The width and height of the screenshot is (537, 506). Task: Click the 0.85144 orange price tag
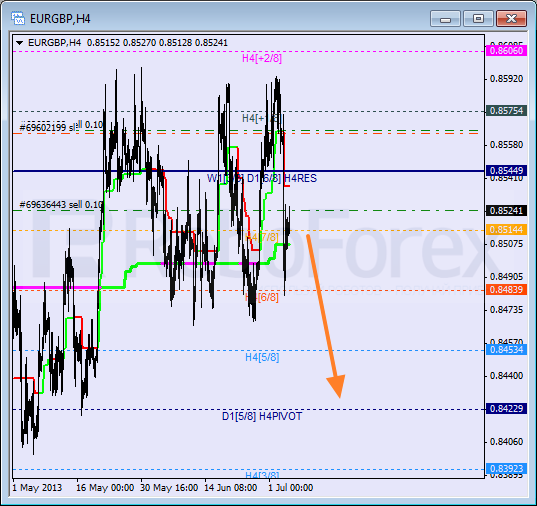click(506, 230)
